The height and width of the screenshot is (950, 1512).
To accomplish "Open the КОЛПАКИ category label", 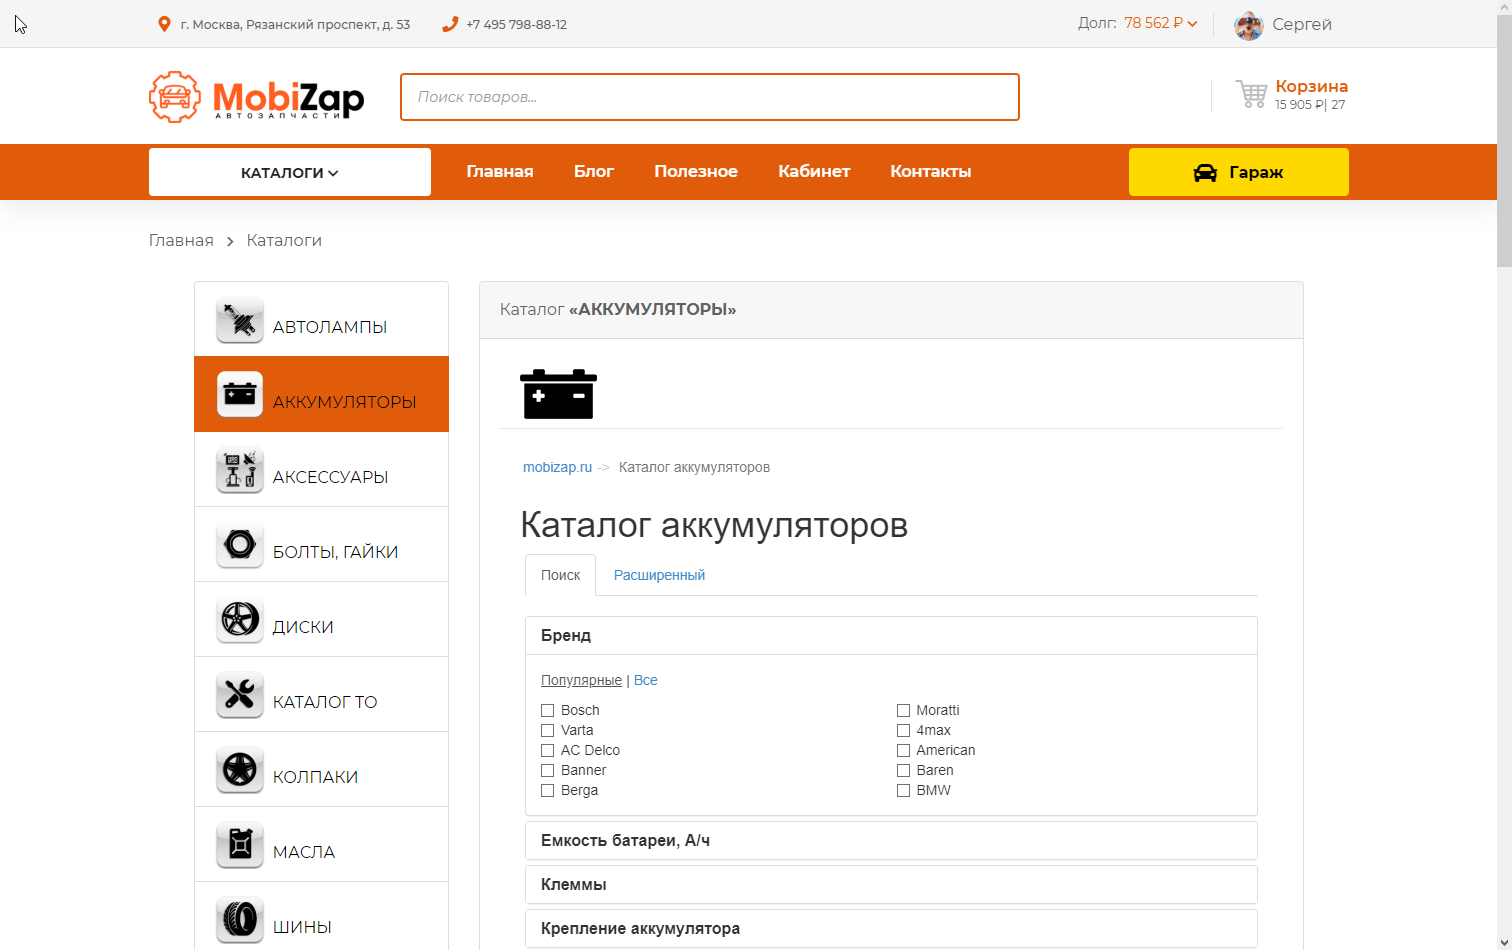I will 315,777.
